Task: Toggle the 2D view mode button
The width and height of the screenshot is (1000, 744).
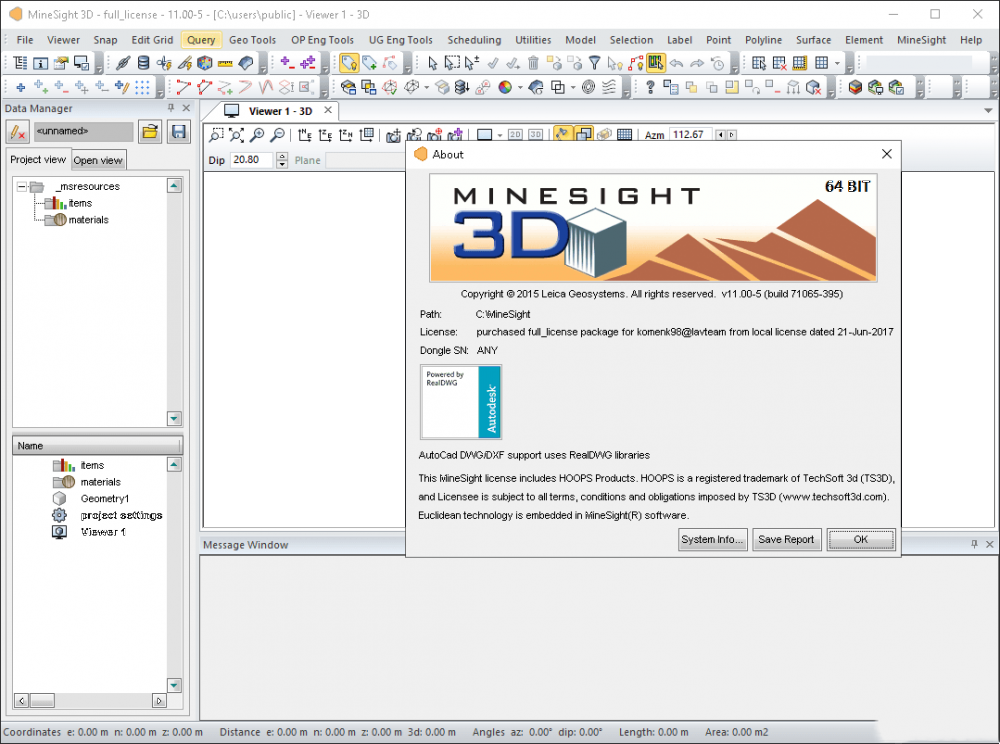Action: click(515, 135)
